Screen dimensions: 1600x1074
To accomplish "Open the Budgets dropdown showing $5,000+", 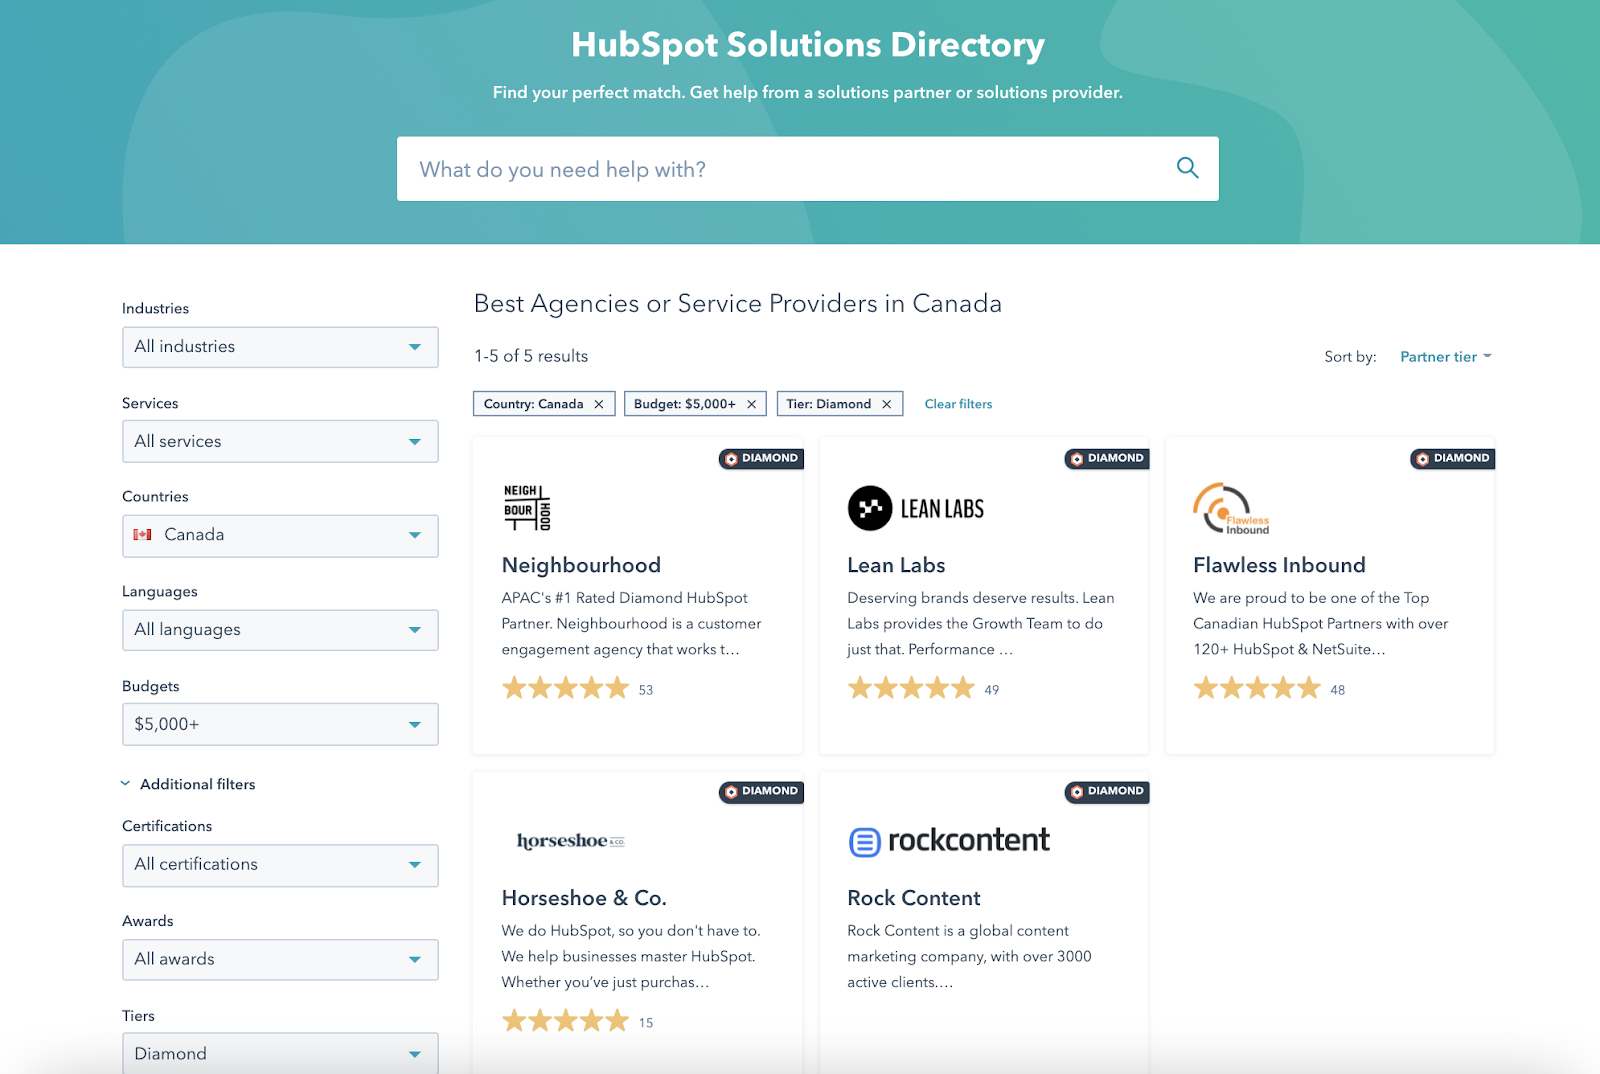I will [280, 724].
